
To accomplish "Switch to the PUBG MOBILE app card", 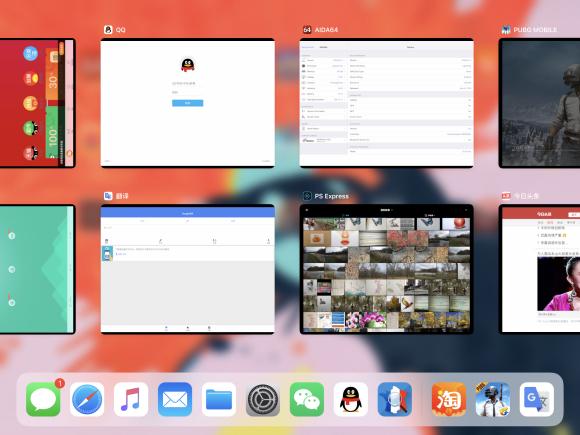I will point(539,103).
